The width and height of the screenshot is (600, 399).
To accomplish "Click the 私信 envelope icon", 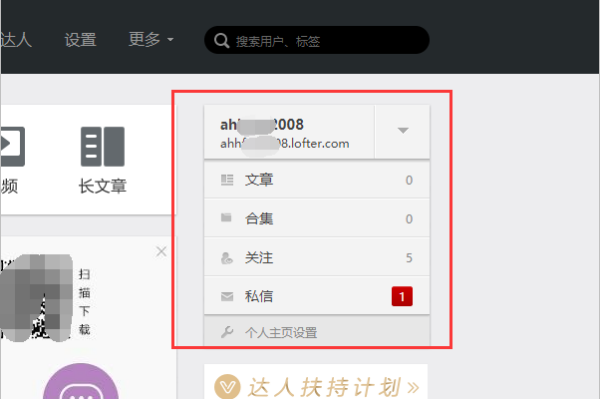I will point(227,296).
